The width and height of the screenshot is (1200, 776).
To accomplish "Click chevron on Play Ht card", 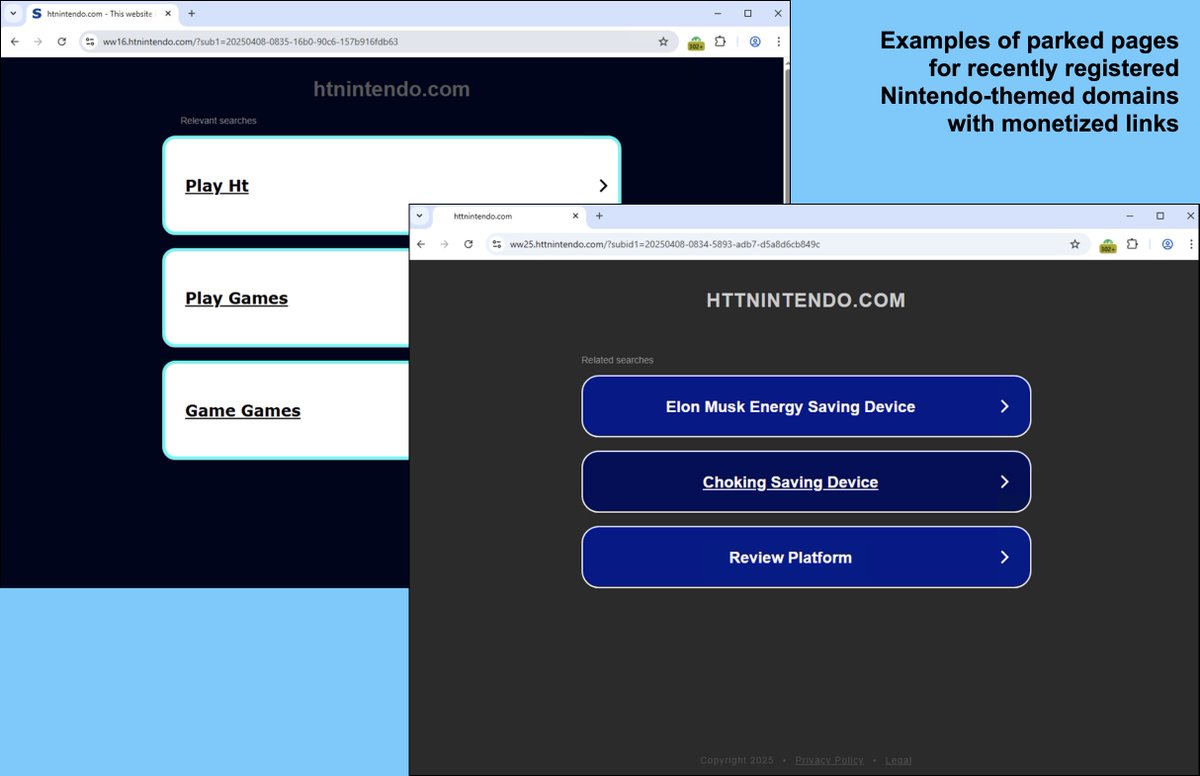I will coord(603,186).
